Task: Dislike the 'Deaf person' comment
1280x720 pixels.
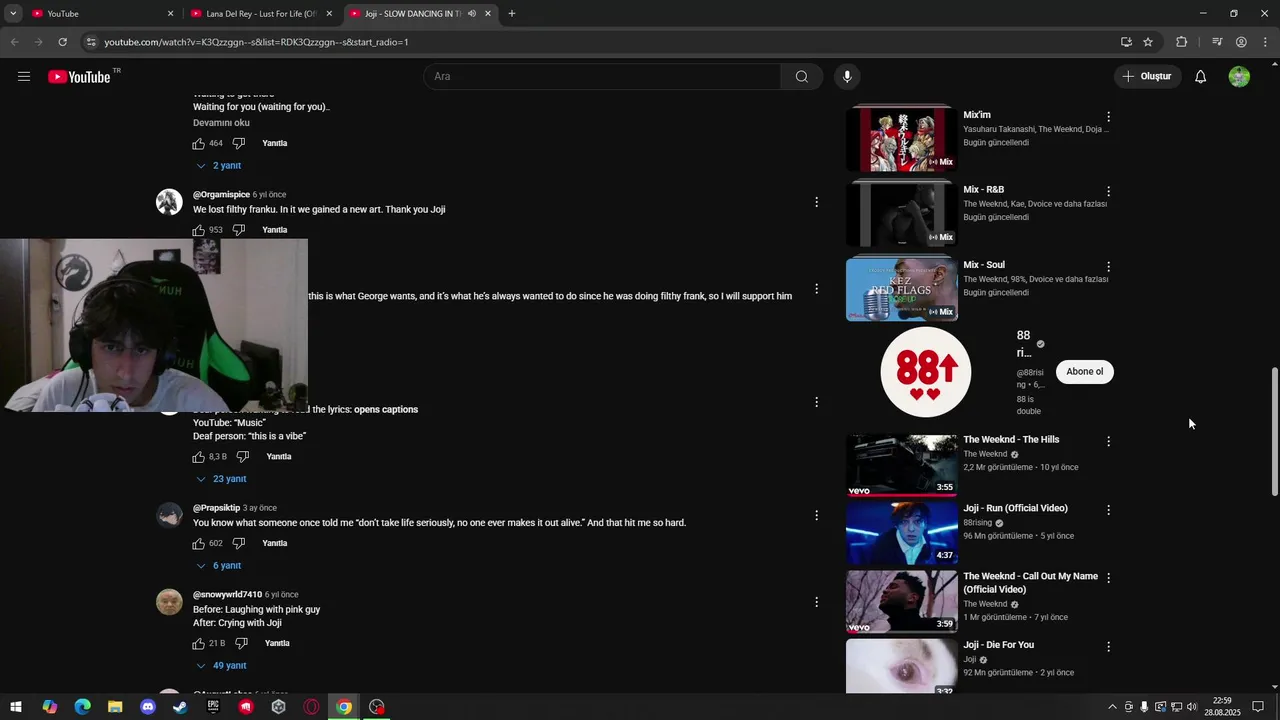Action: 242,457
